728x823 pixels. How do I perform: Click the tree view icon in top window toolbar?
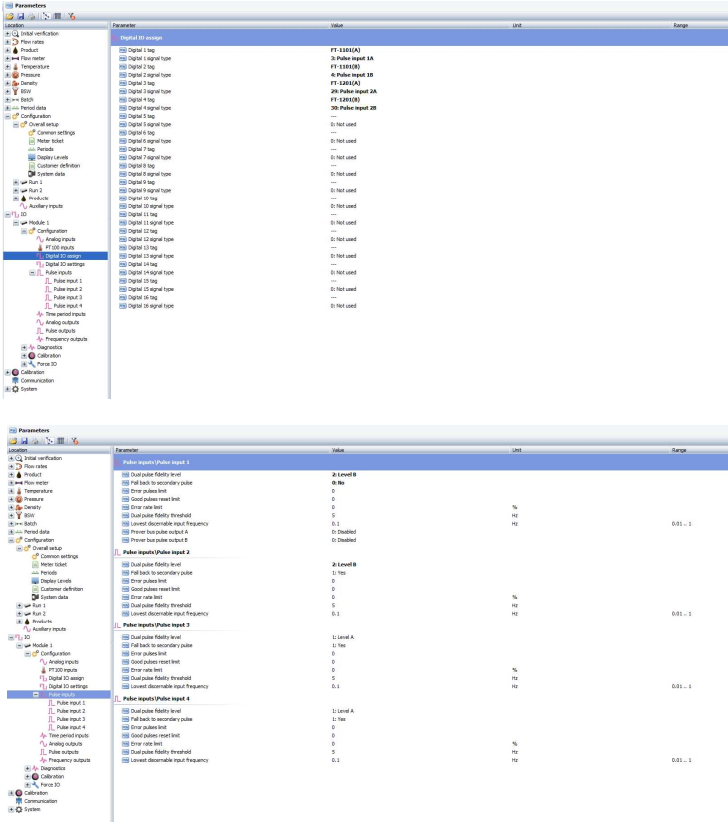click(x=46, y=16)
